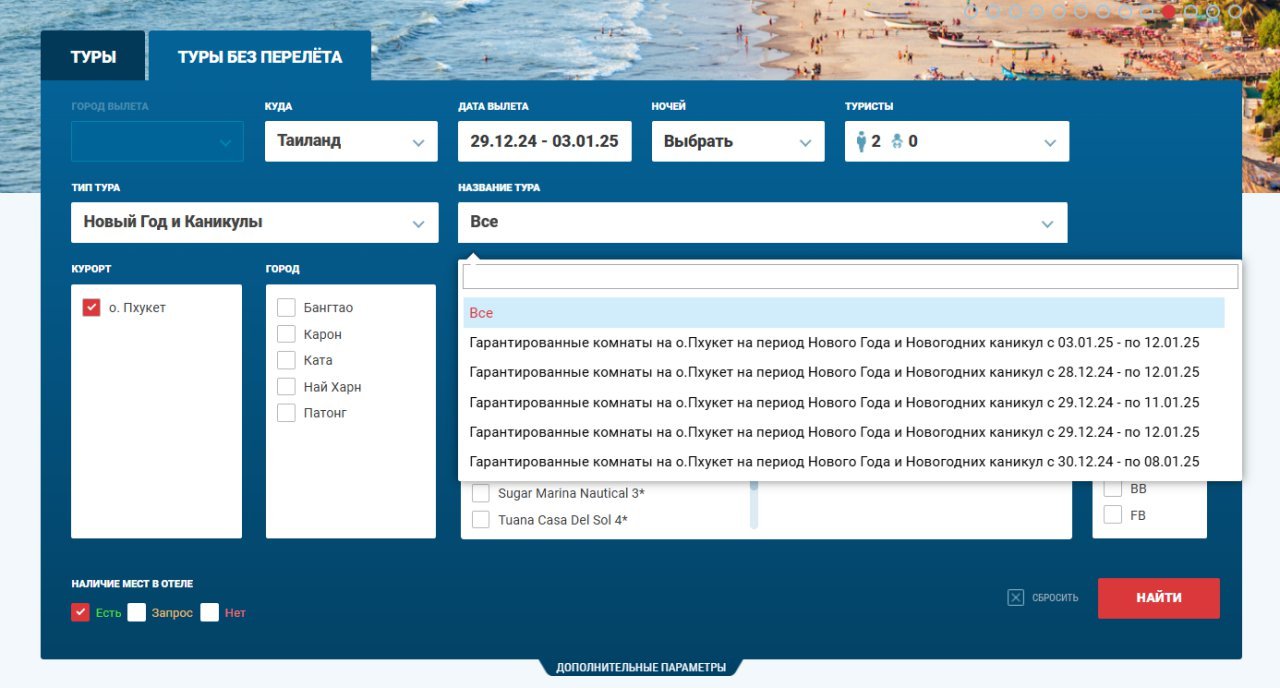Choose tour option 03.01.25 - по 12.01.25

pos(844,343)
